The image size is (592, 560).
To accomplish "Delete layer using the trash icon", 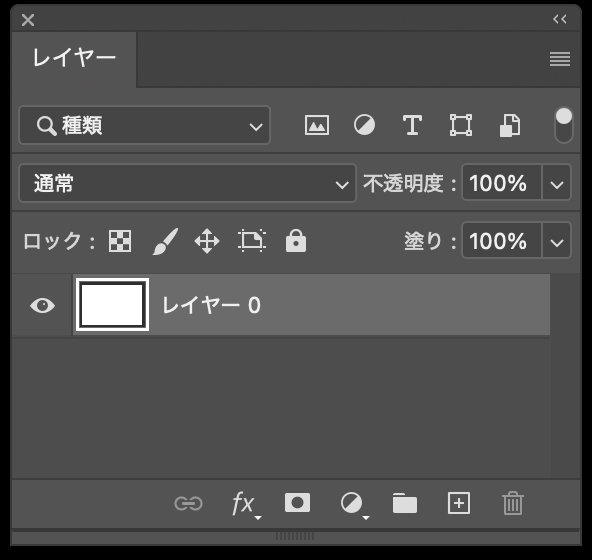I will 513,503.
